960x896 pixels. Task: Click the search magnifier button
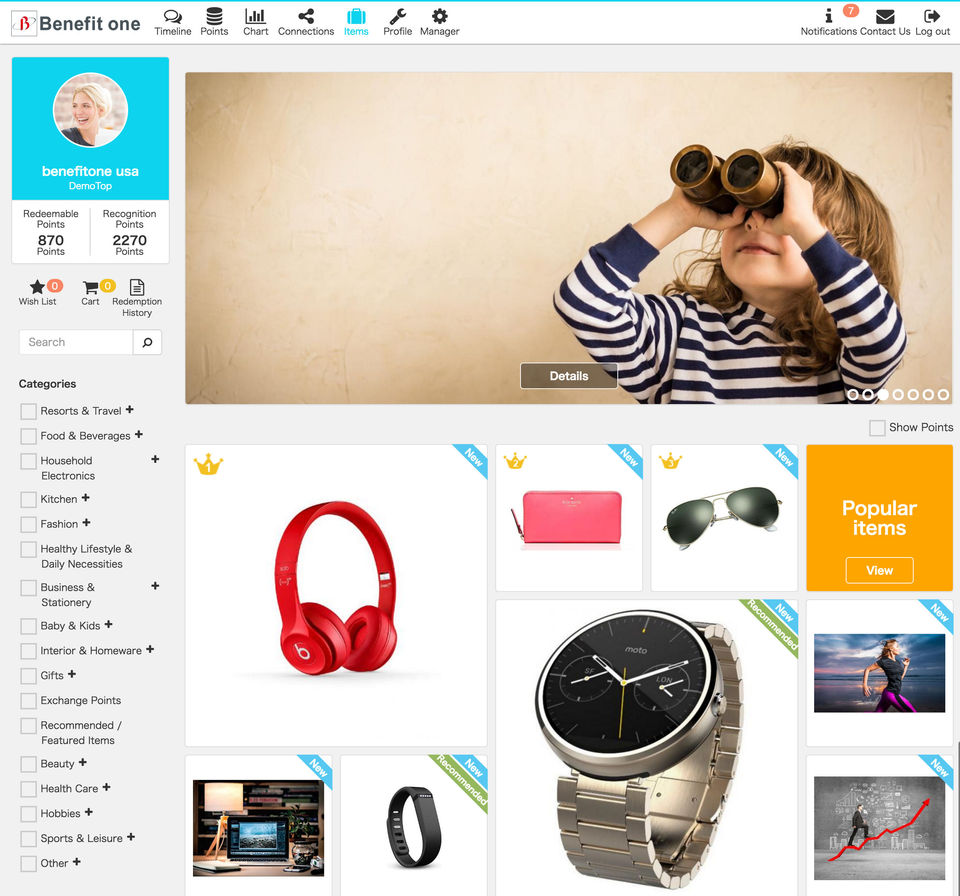coord(148,342)
